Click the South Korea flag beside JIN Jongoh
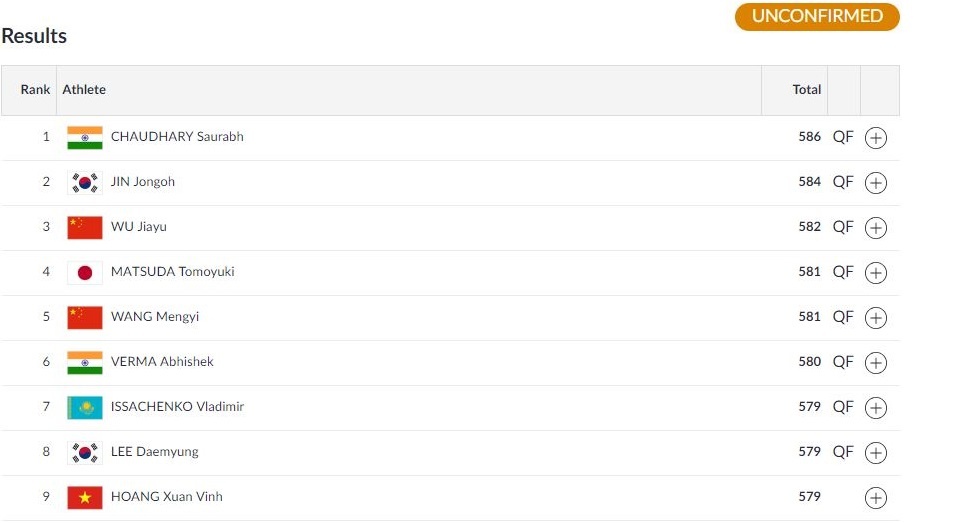Screen dimensions: 965x523 85,182
